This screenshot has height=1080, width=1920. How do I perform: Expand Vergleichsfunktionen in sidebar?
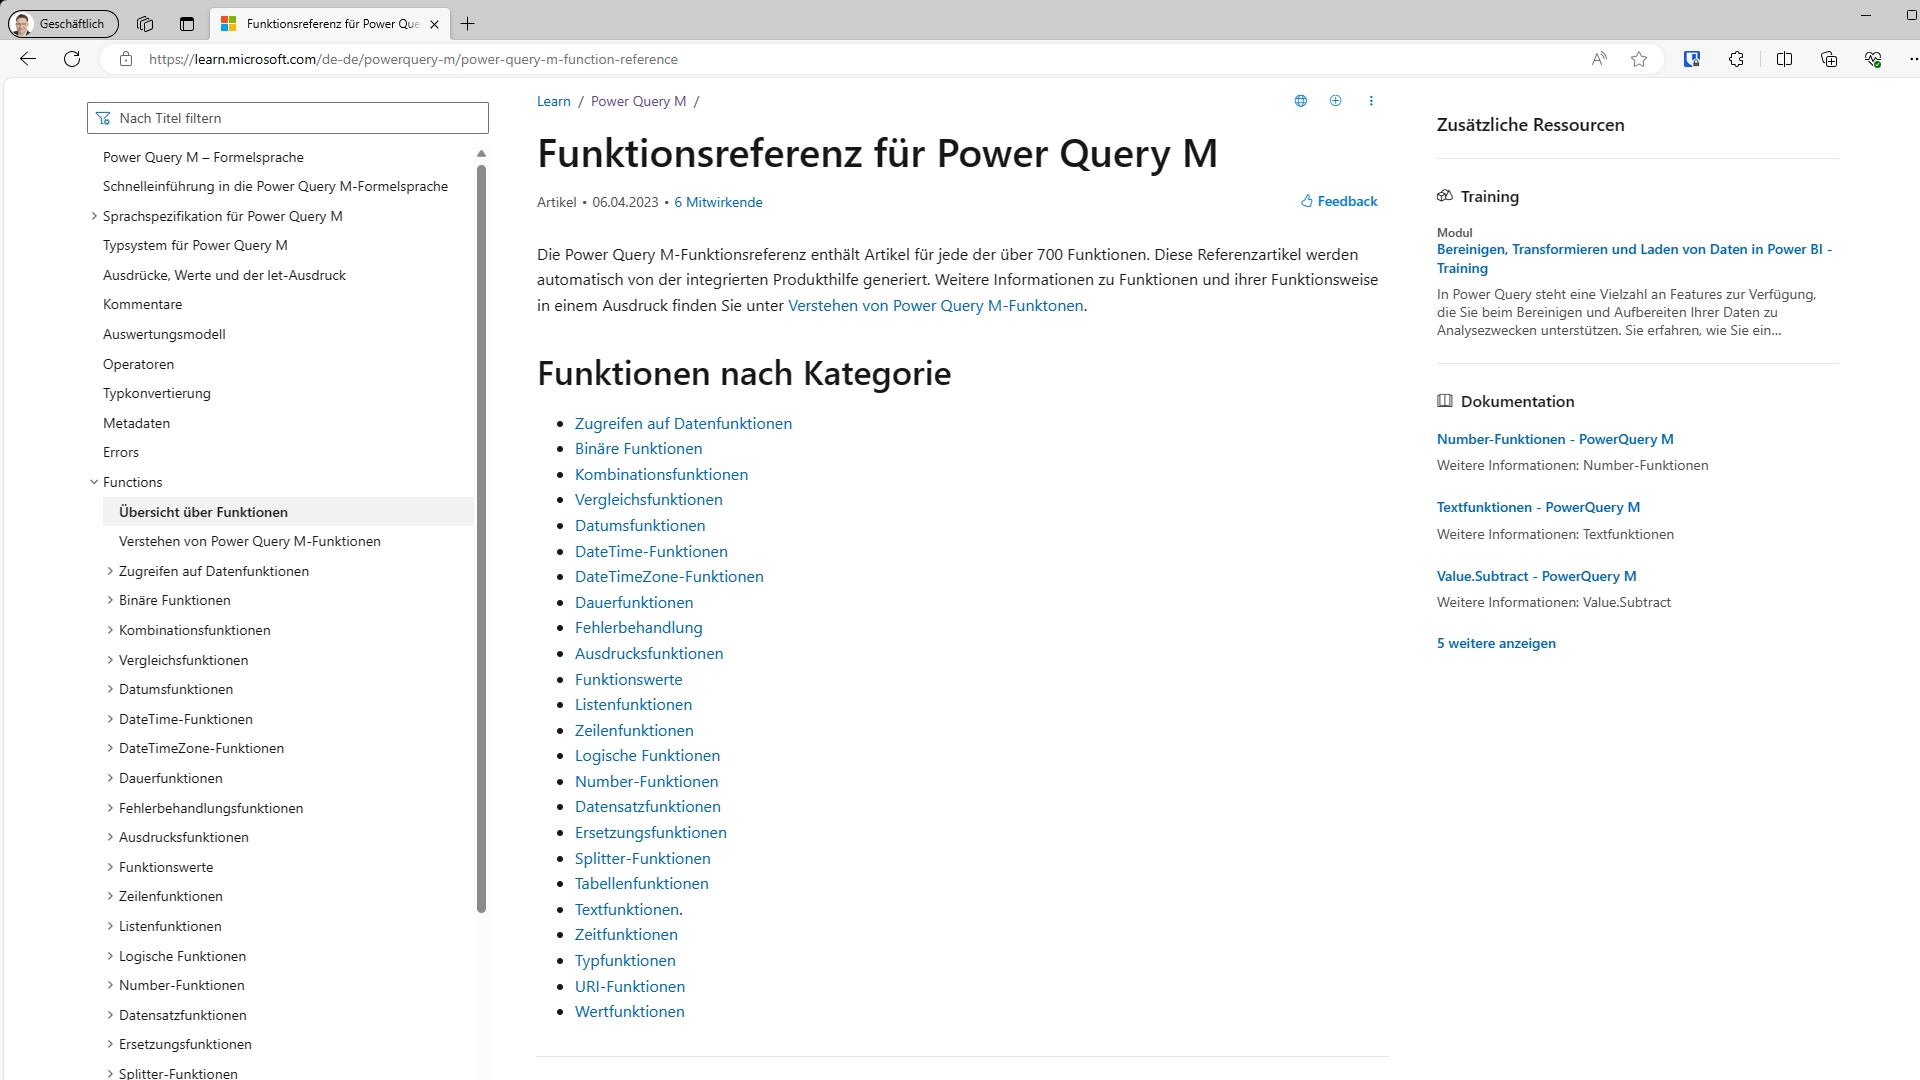[x=110, y=660]
